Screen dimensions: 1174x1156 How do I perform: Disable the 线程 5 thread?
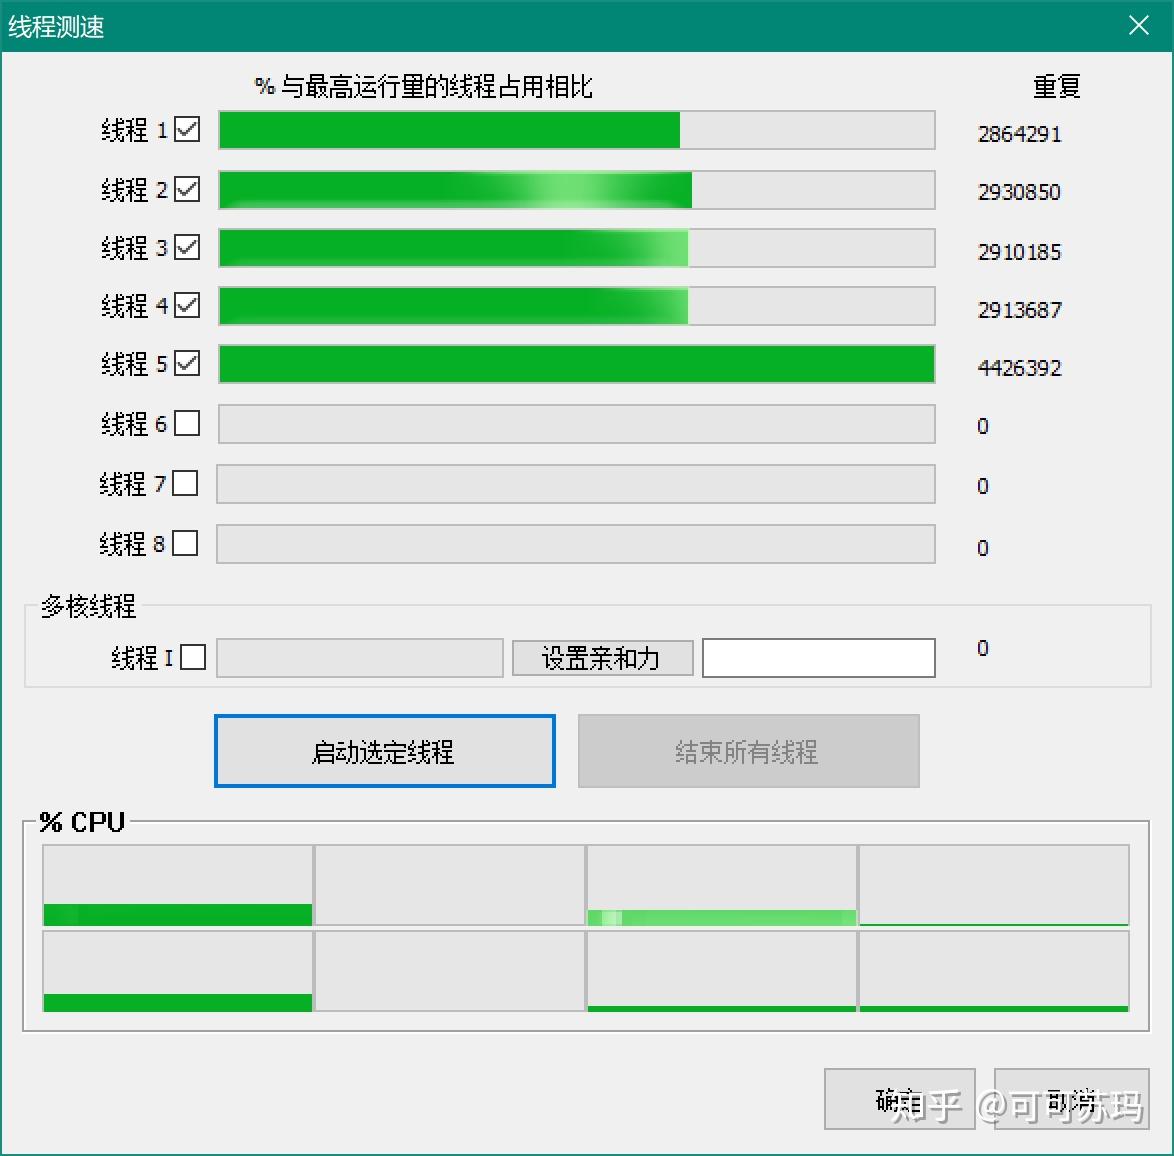click(x=186, y=364)
